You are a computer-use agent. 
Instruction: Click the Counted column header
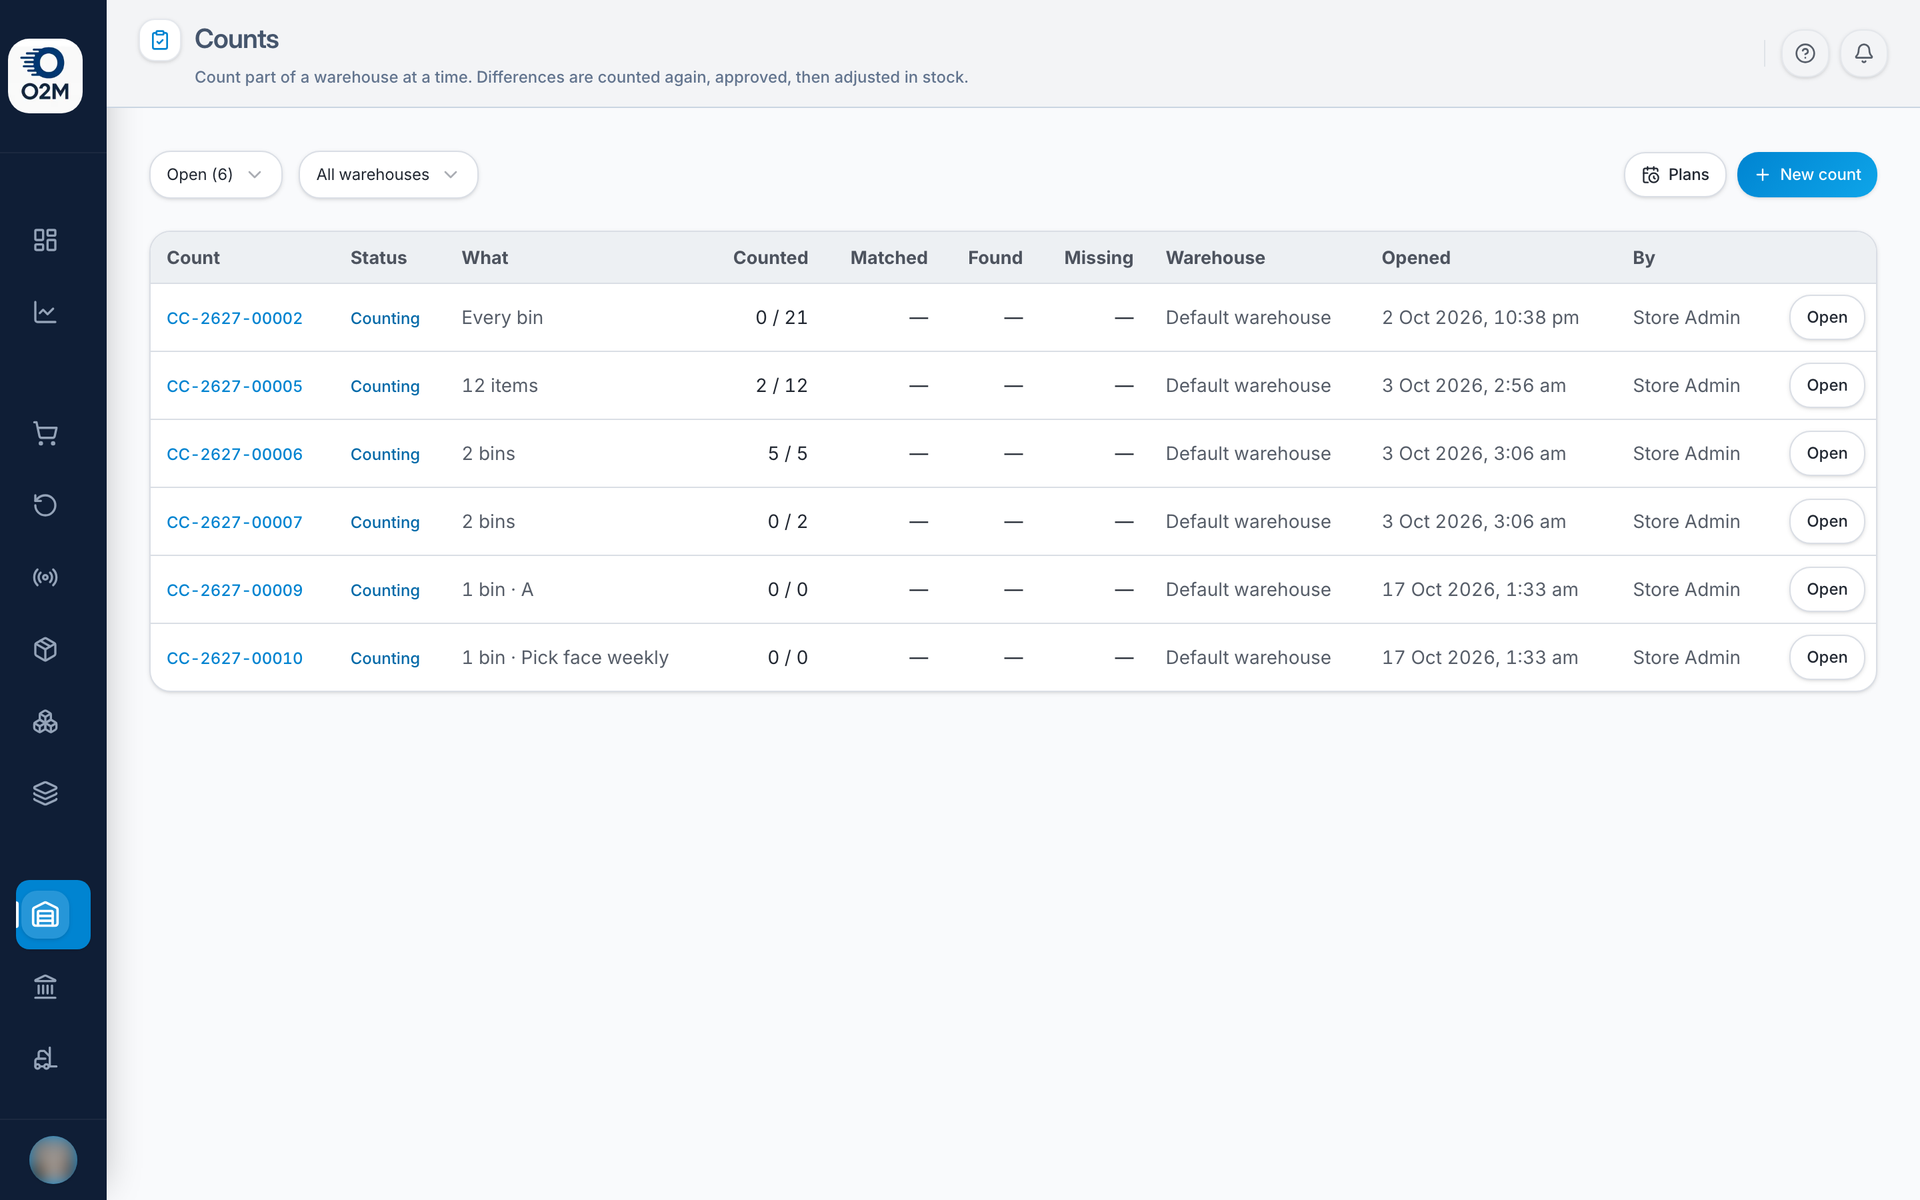[x=770, y=258]
